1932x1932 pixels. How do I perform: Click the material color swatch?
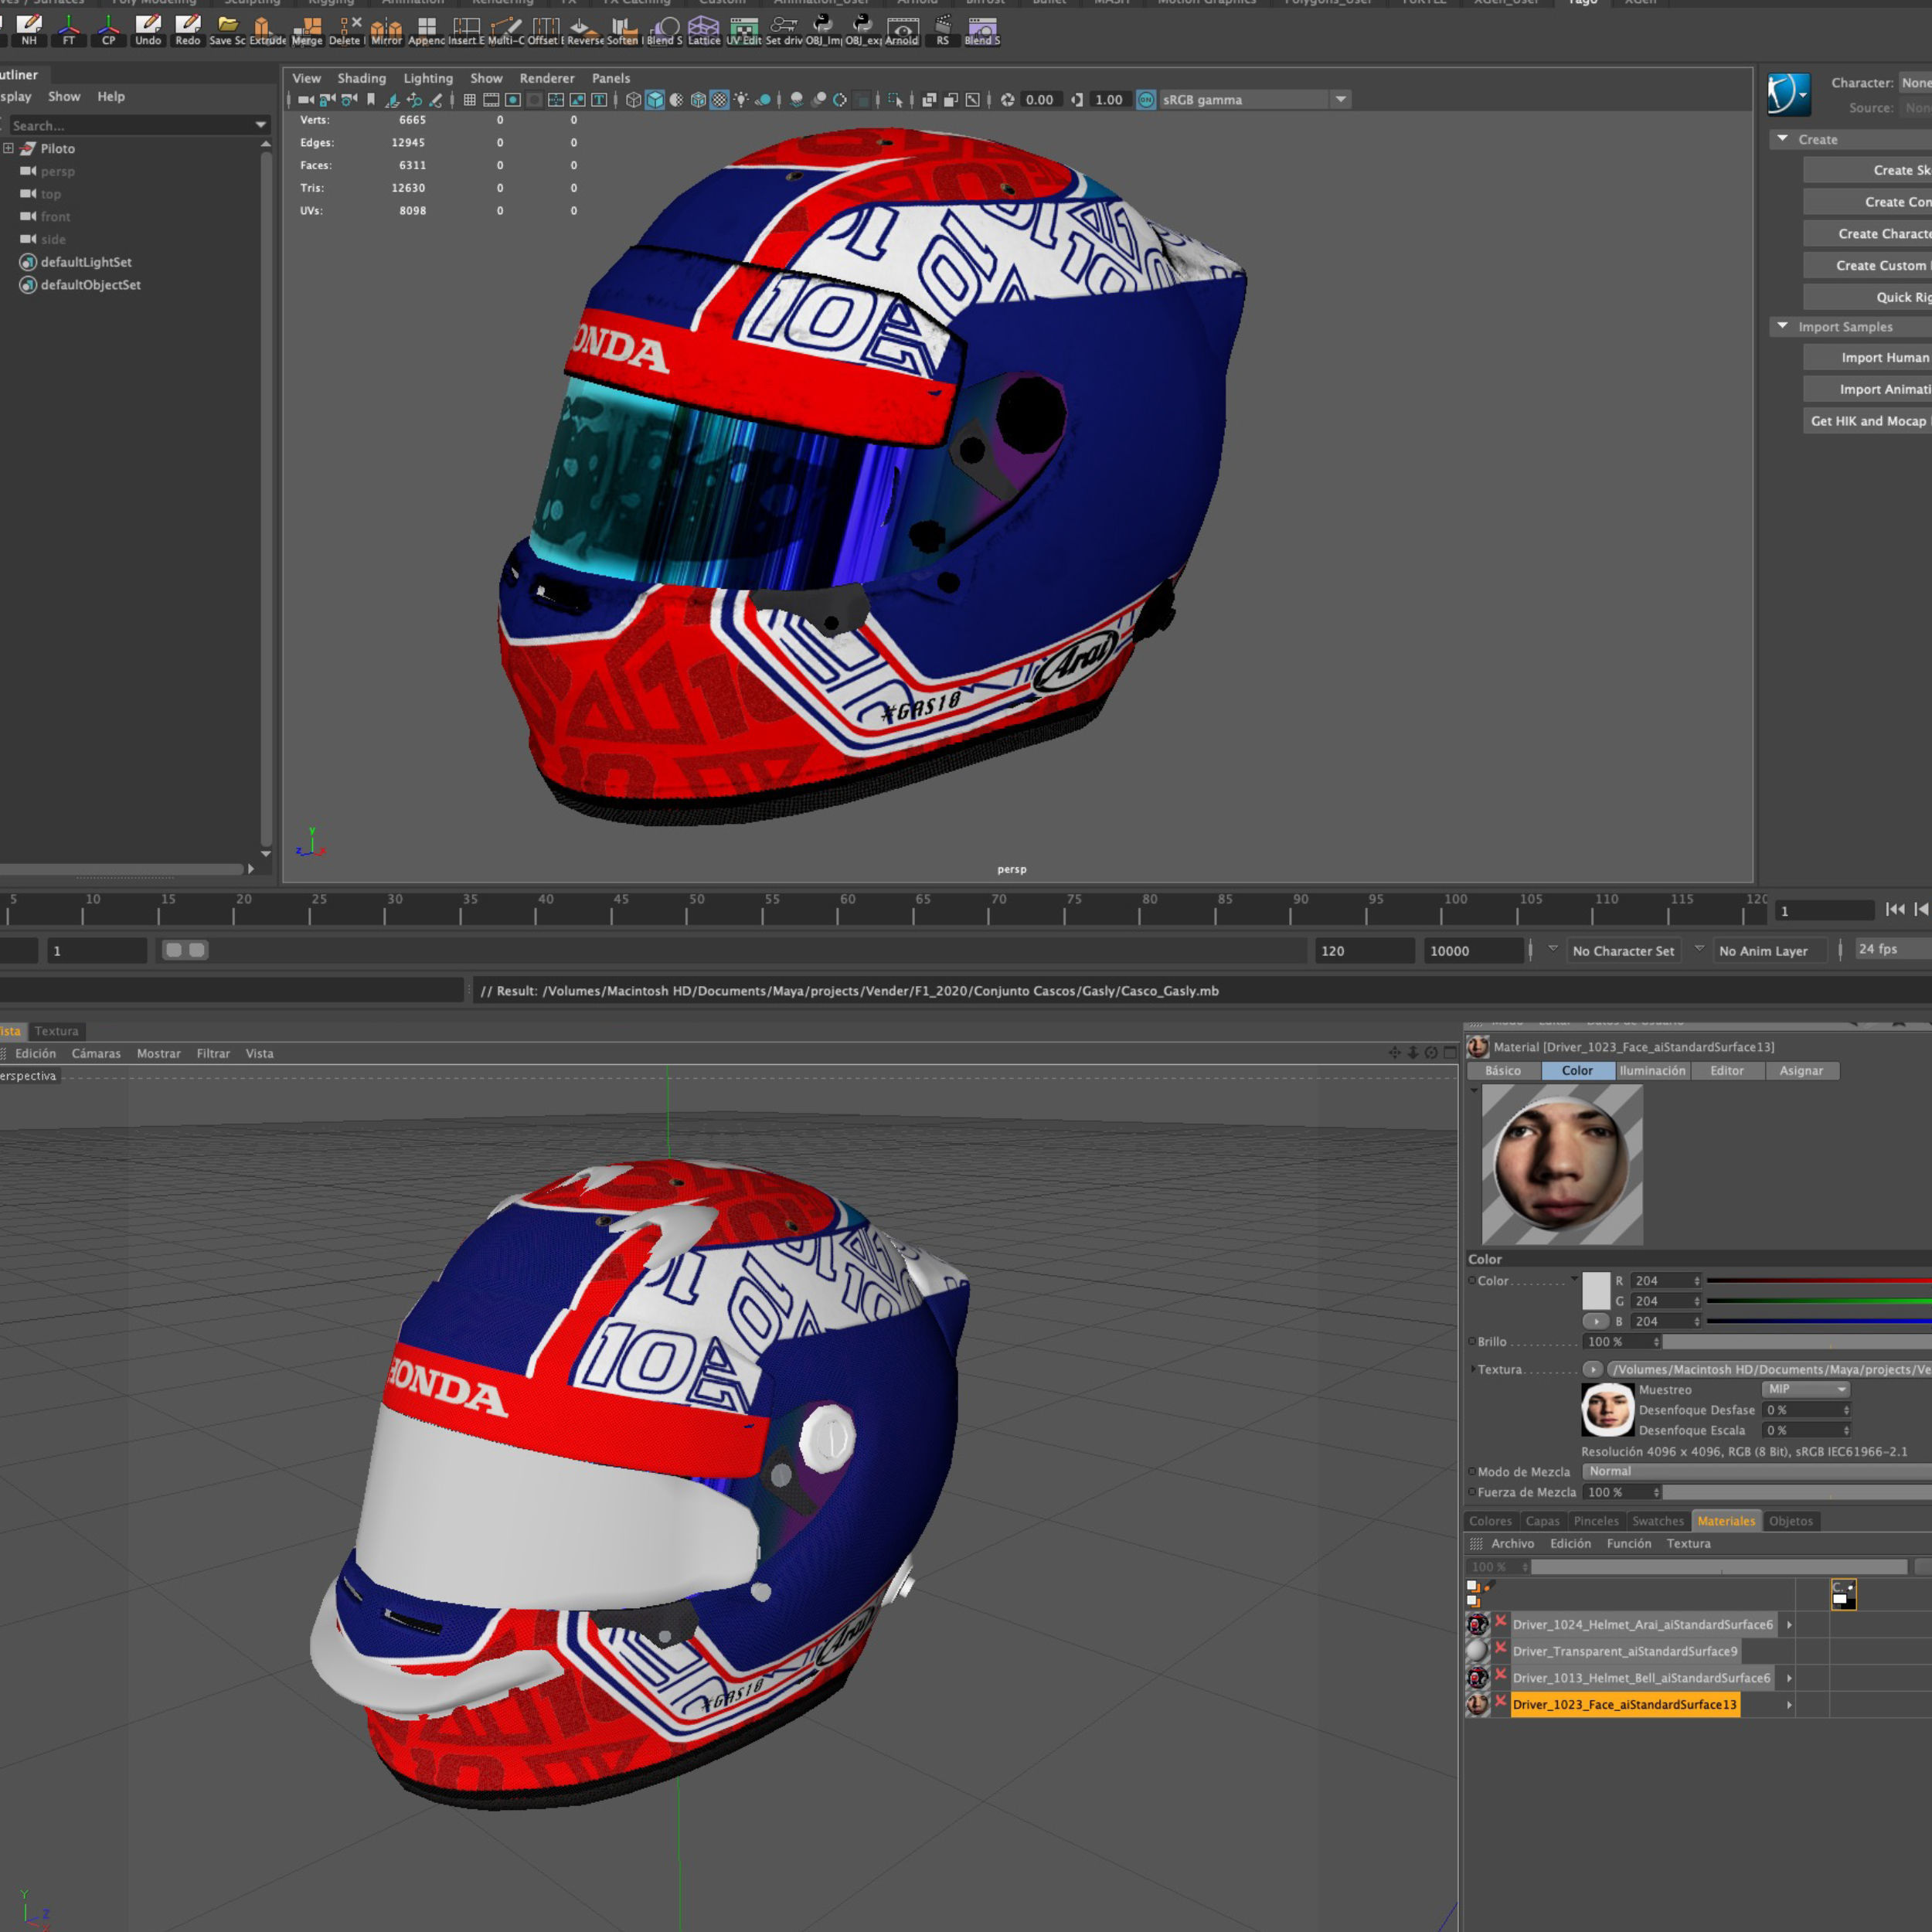[x=1596, y=1291]
